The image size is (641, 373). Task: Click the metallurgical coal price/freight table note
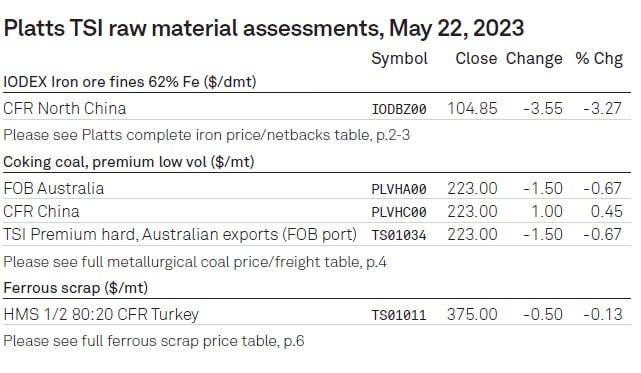pyautogui.click(x=195, y=262)
